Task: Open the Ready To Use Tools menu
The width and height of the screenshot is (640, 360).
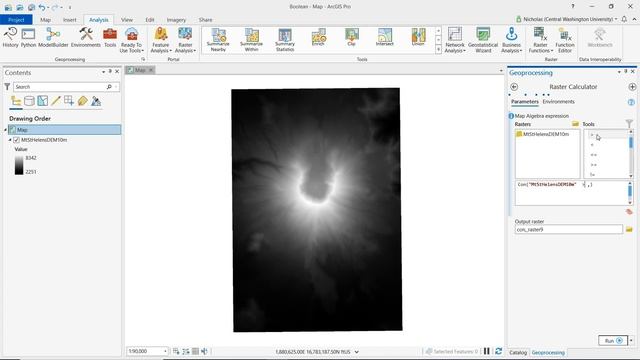Action: 131,40
